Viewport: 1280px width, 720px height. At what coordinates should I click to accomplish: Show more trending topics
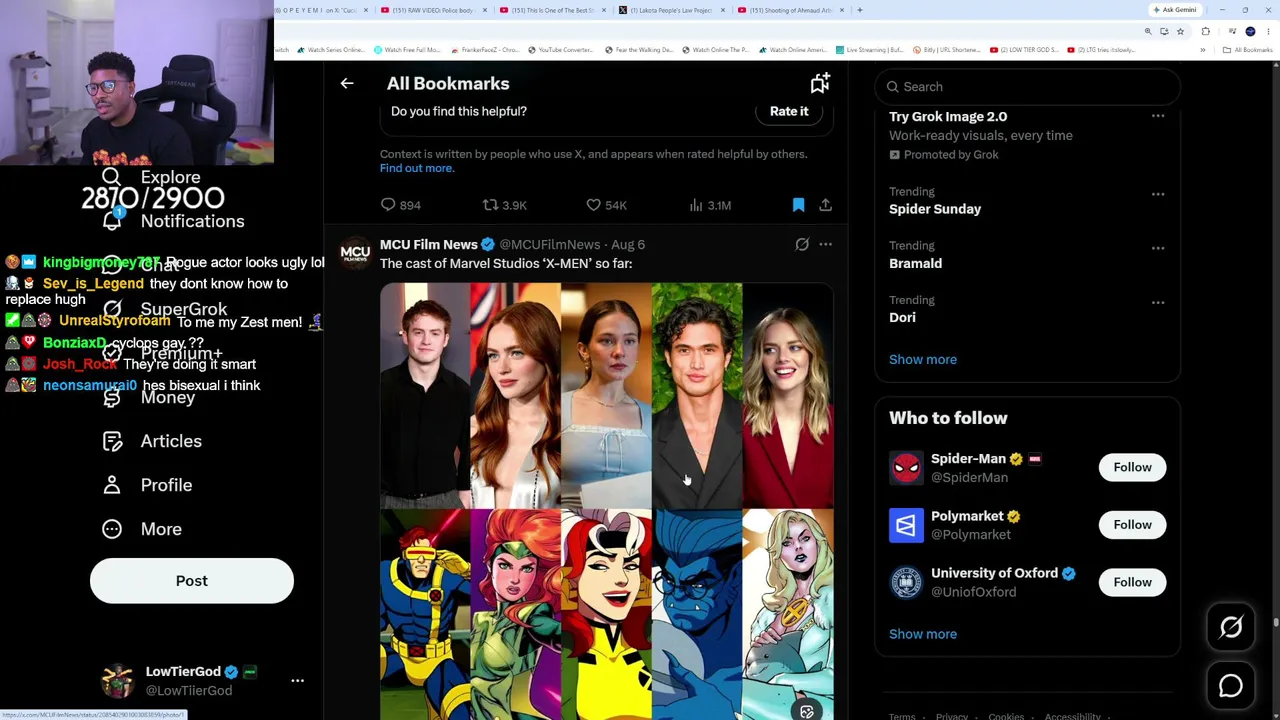click(x=923, y=359)
